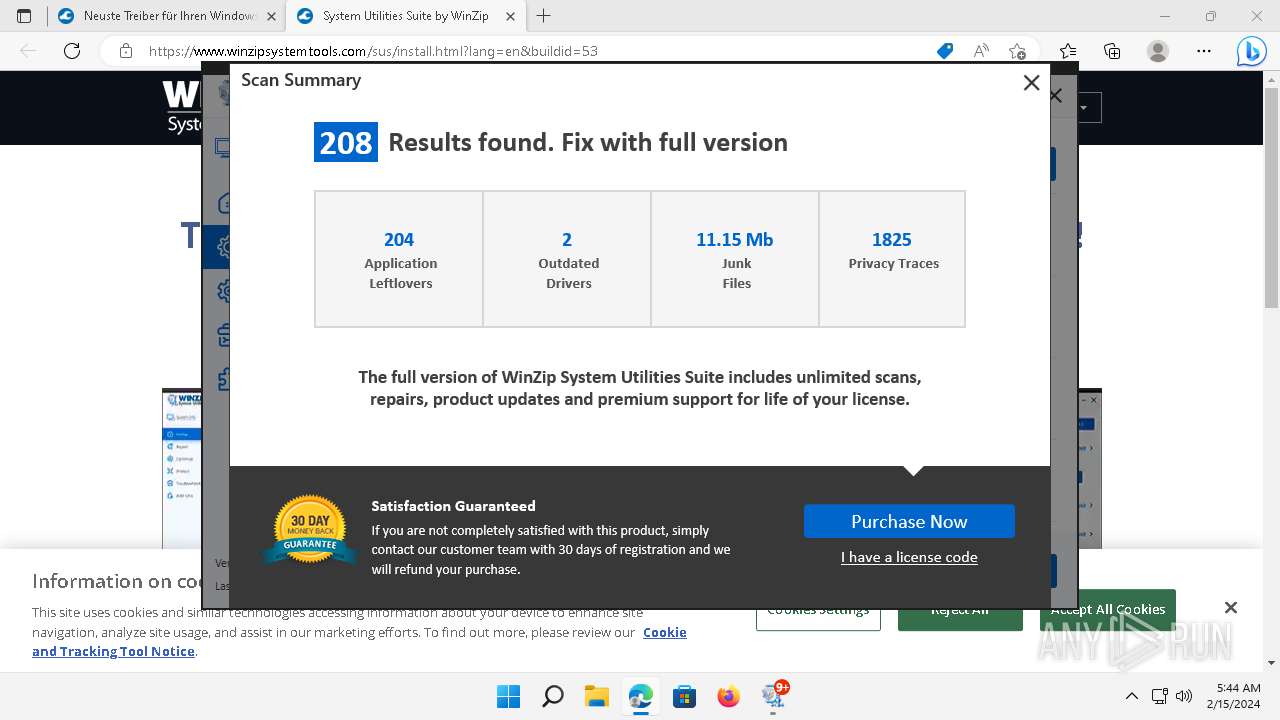Viewport: 1280px width, 720px height.
Task: Launch Firefox from the taskbar
Action: 728,696
